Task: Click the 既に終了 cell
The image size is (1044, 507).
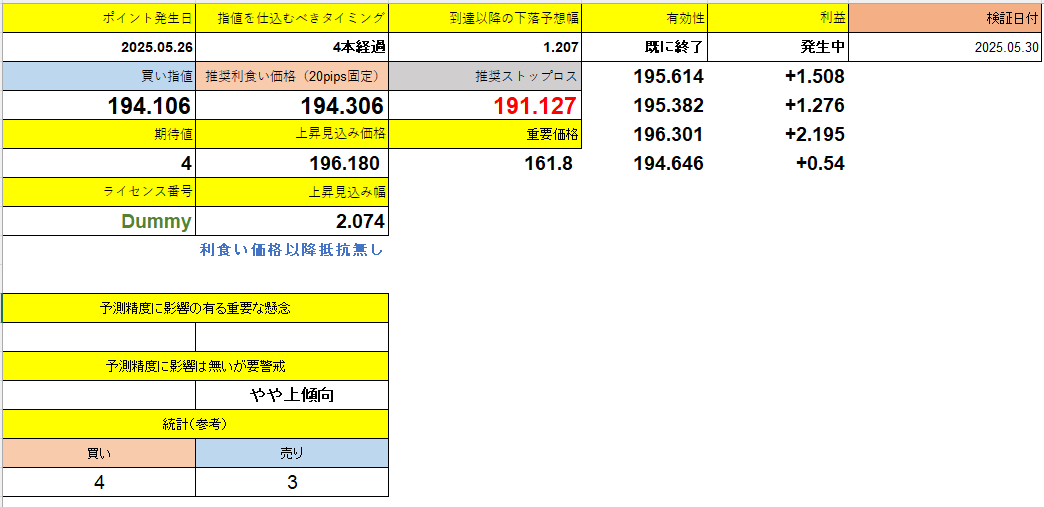Action: pos(645,47)
